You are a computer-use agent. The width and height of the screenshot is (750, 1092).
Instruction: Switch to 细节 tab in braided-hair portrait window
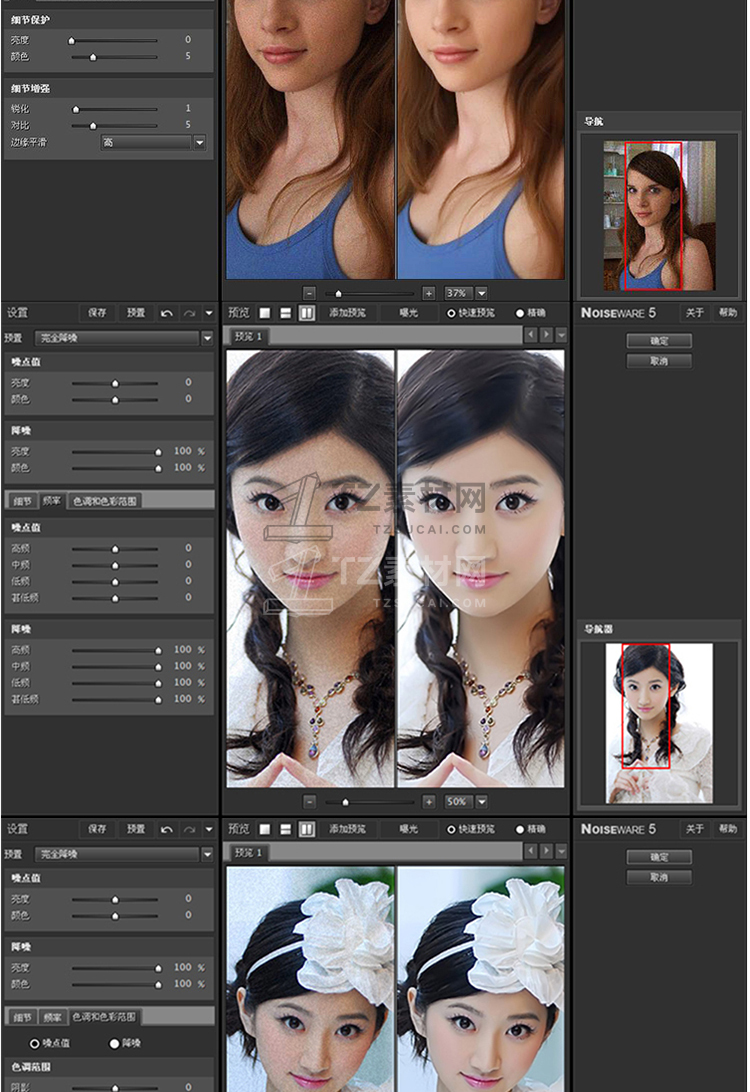coord(22,501)
